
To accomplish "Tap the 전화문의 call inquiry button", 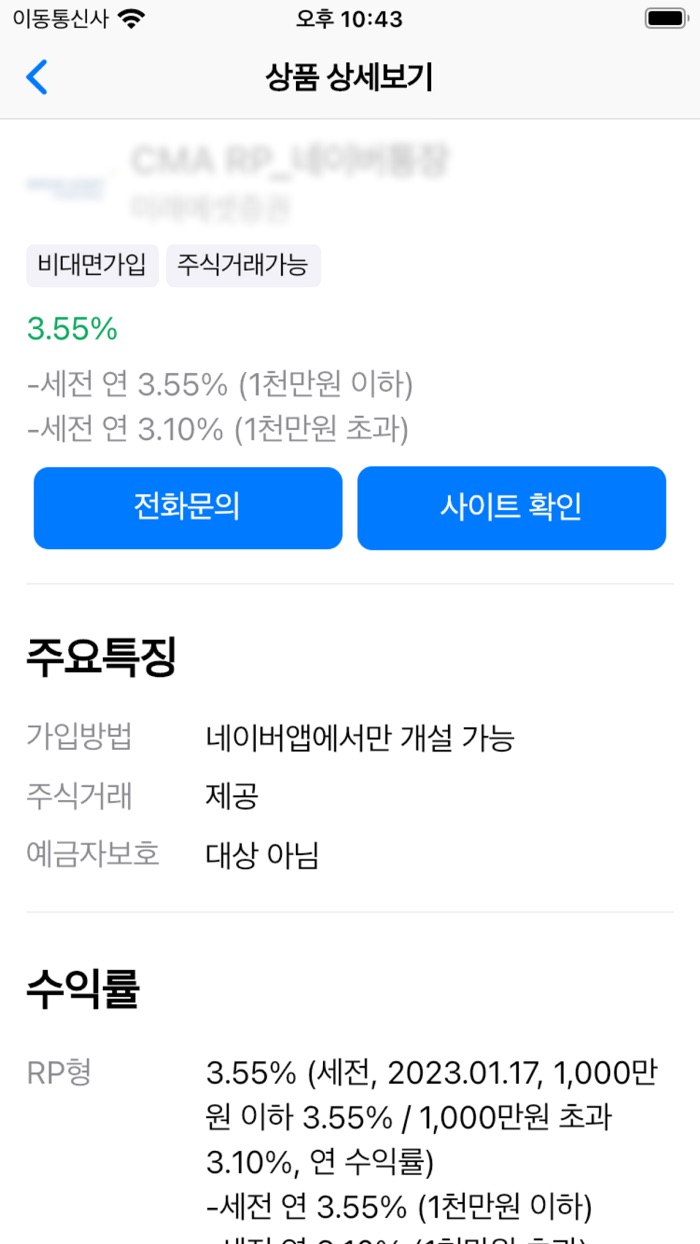I will [x=188, y=507].
